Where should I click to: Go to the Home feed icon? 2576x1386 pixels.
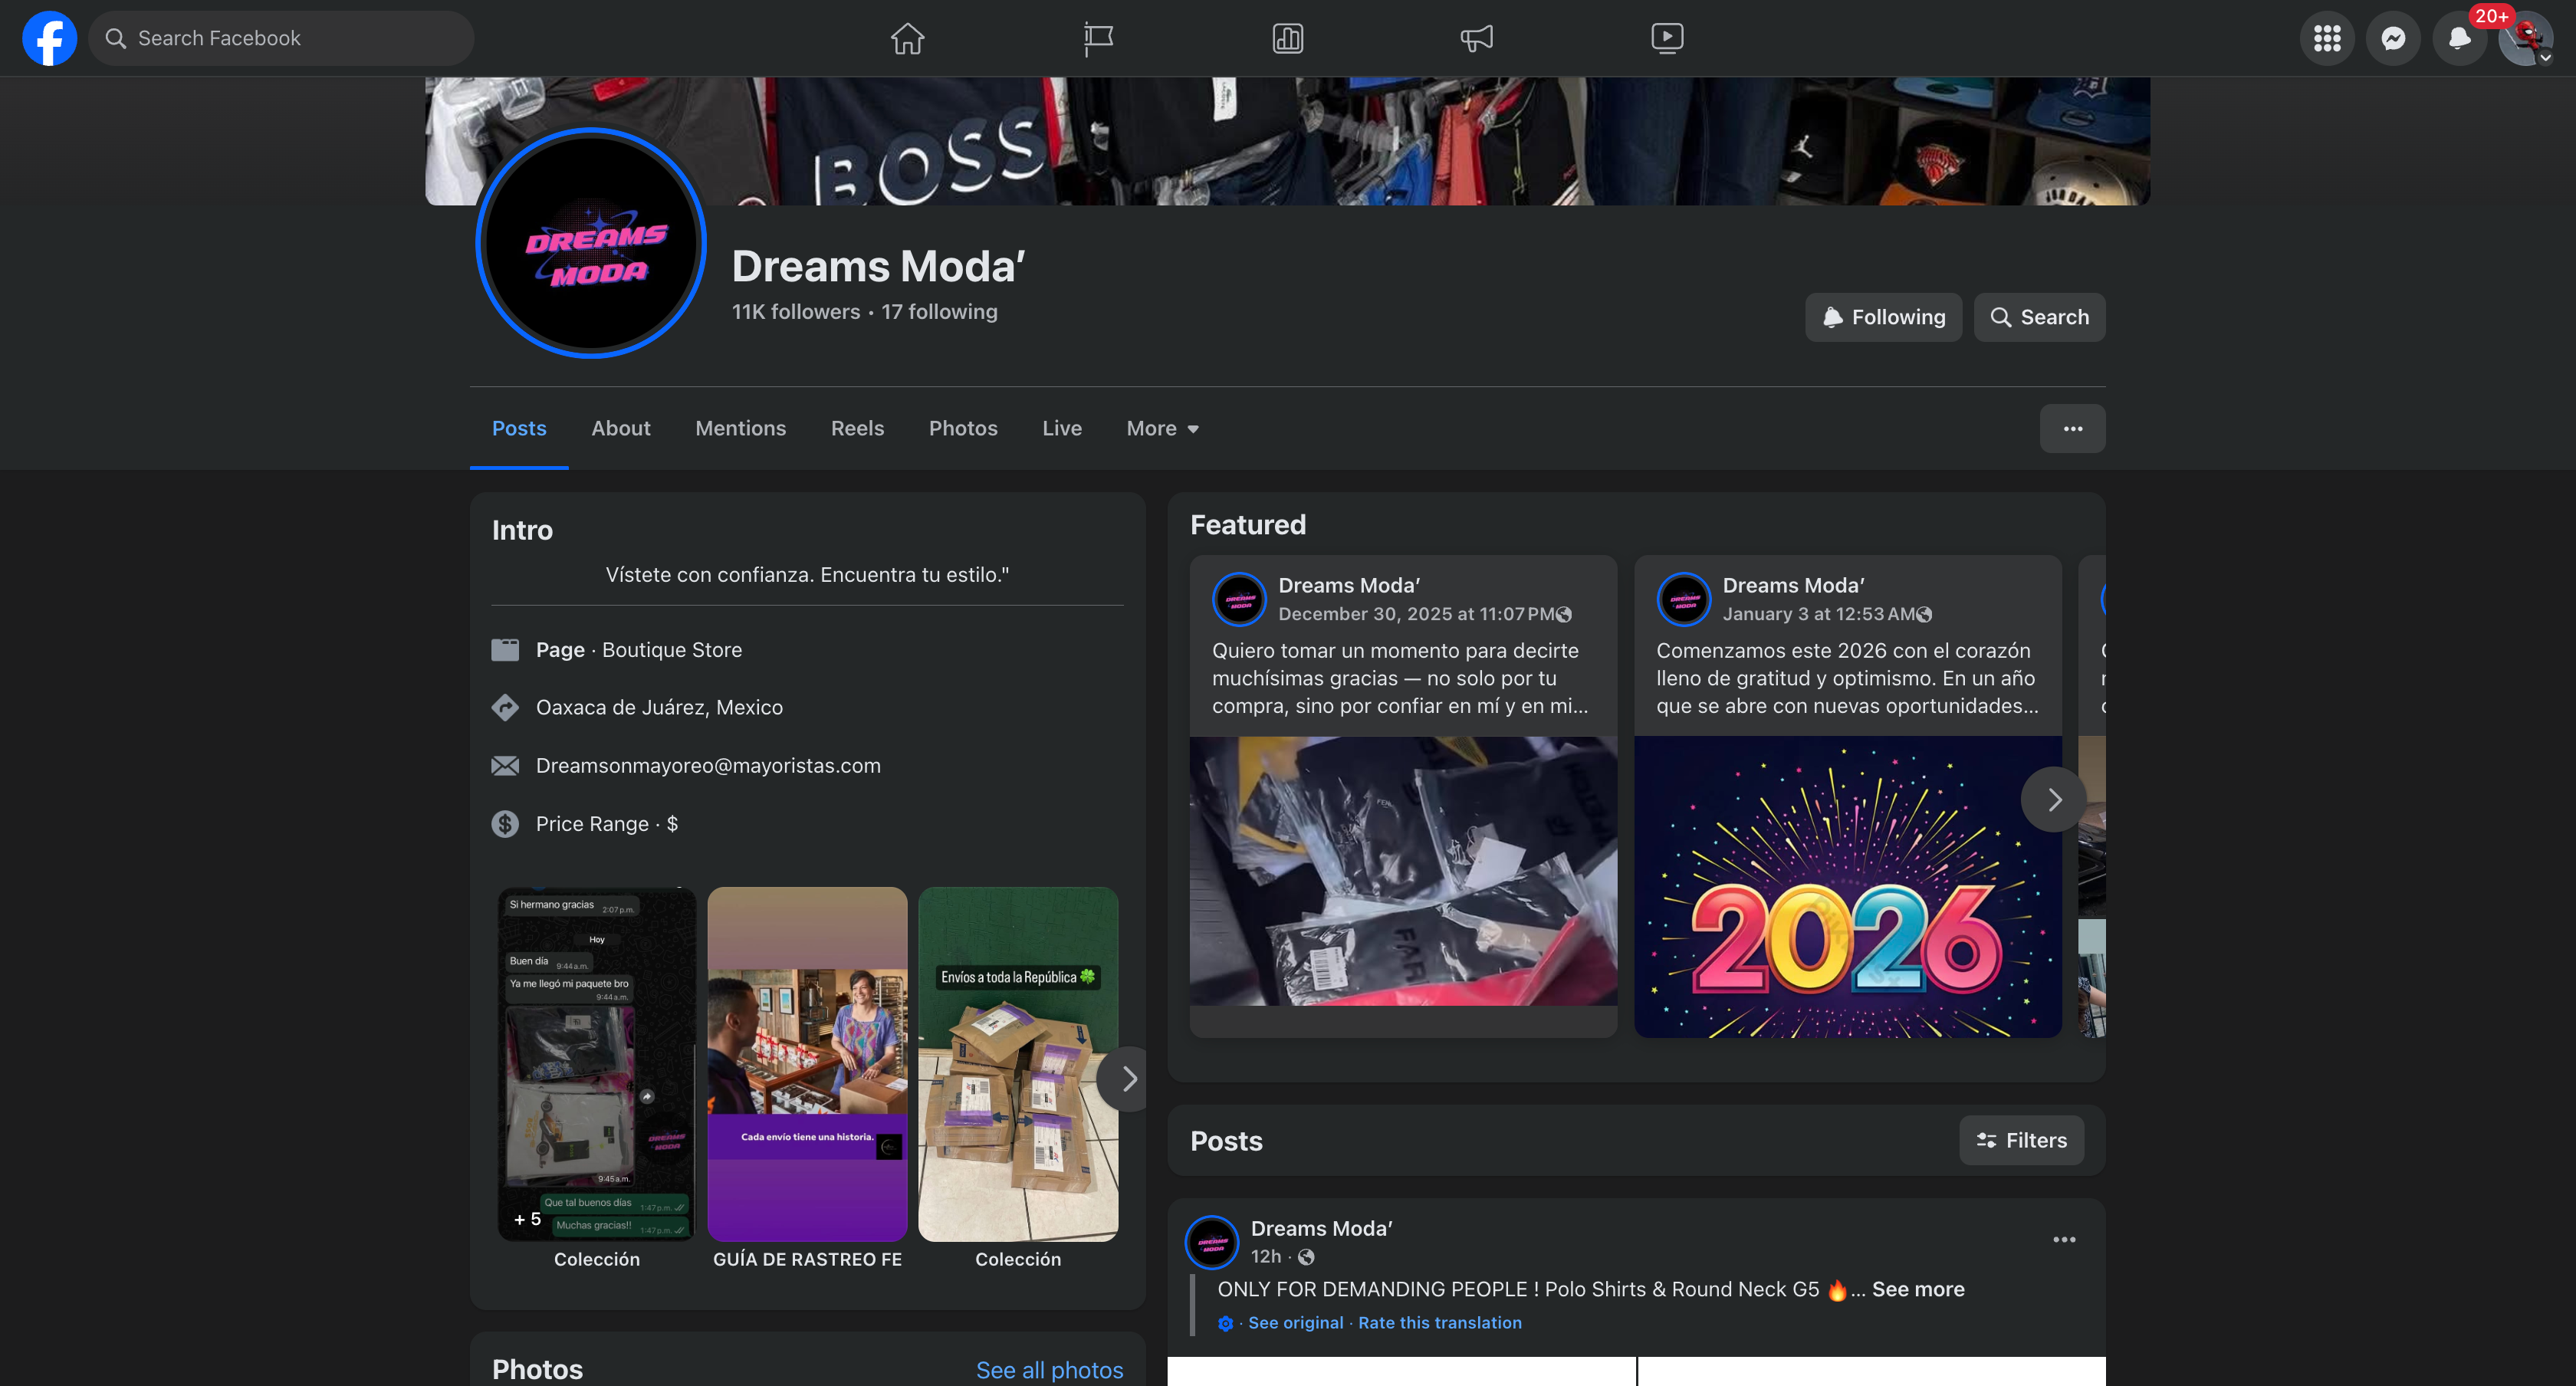tap(907, 38)
